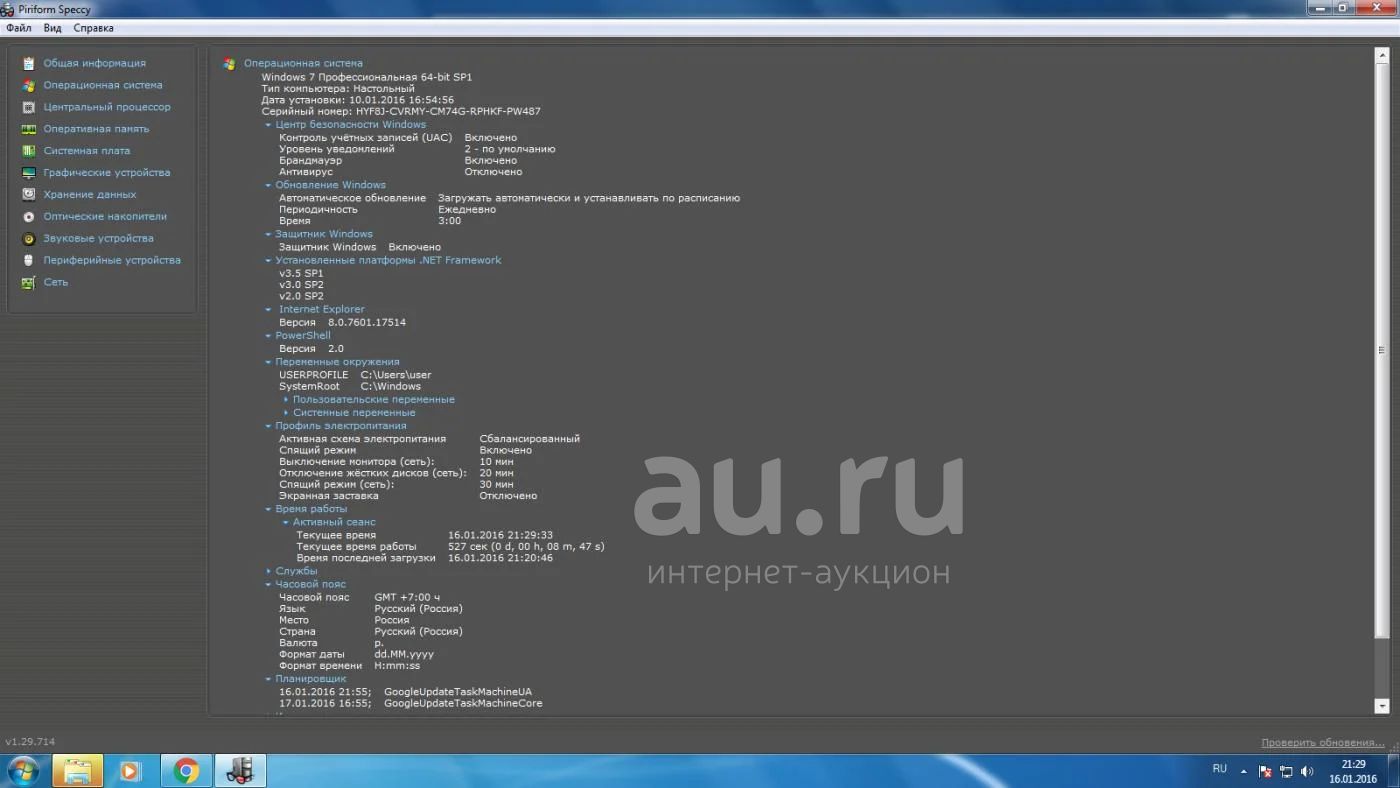The image size is (1400, 788).
Task: Expand Системные переменные subsection
Action: (x=286, y=412)
